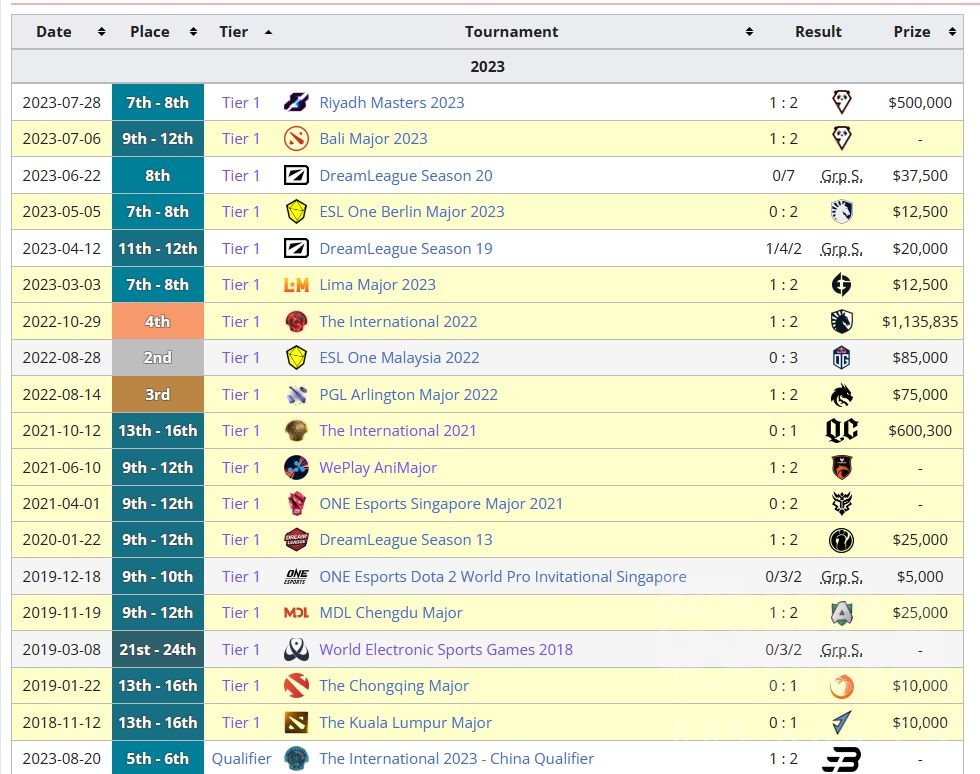
Task: Click the WePlay AniMajor tournament icon
Action: pos(296,467)
